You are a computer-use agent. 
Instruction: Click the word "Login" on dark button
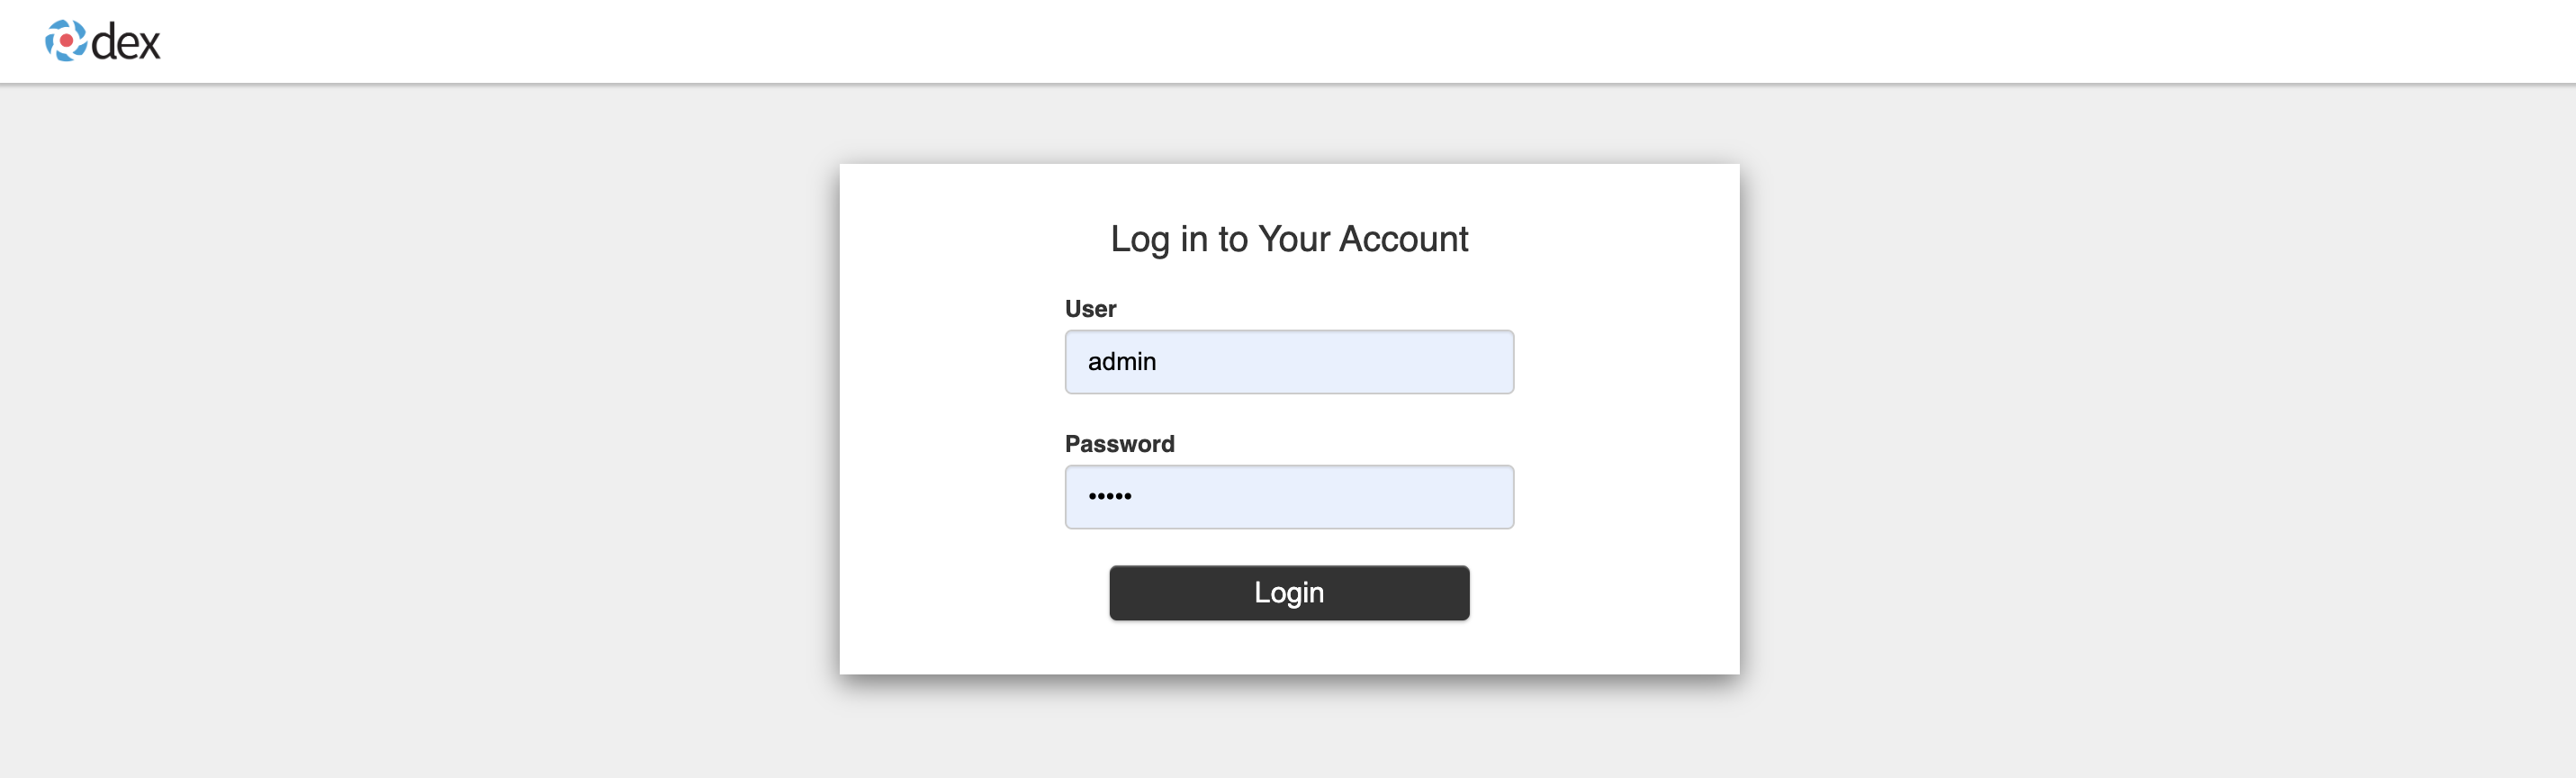[1289, 593]
